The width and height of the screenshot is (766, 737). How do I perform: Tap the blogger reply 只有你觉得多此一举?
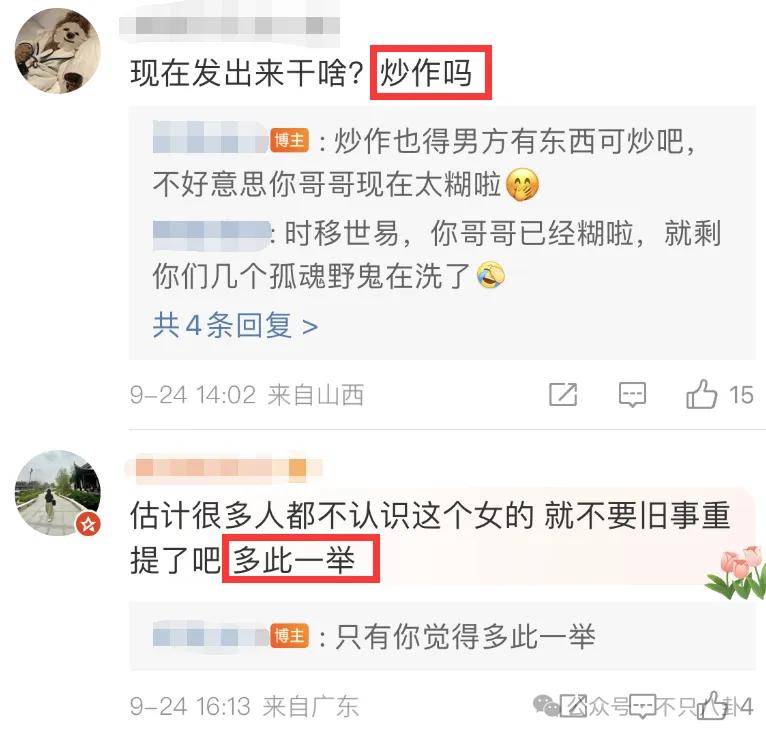pyautogui.click(x=465, y=637)
